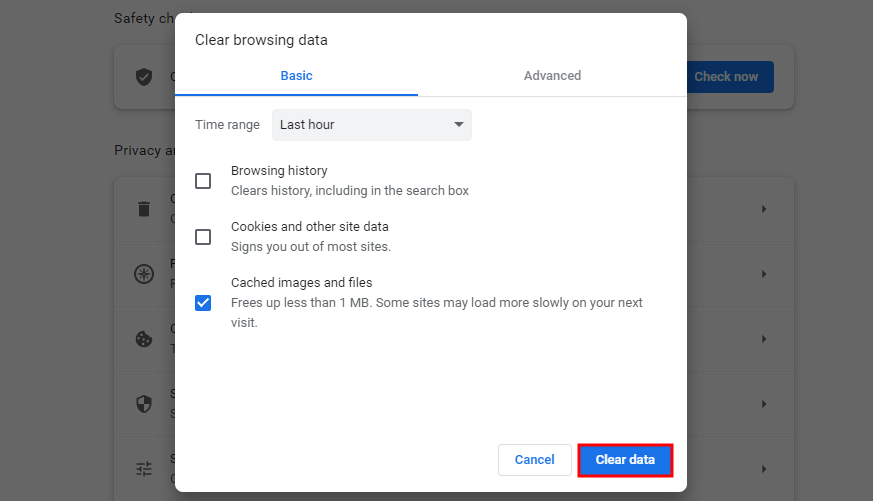Image resolution: width=873 pixels, height=501 pixels.
Task: Click 'Clears history, including in the search box'
Action: pyautogui.click(x=350, y=191)
